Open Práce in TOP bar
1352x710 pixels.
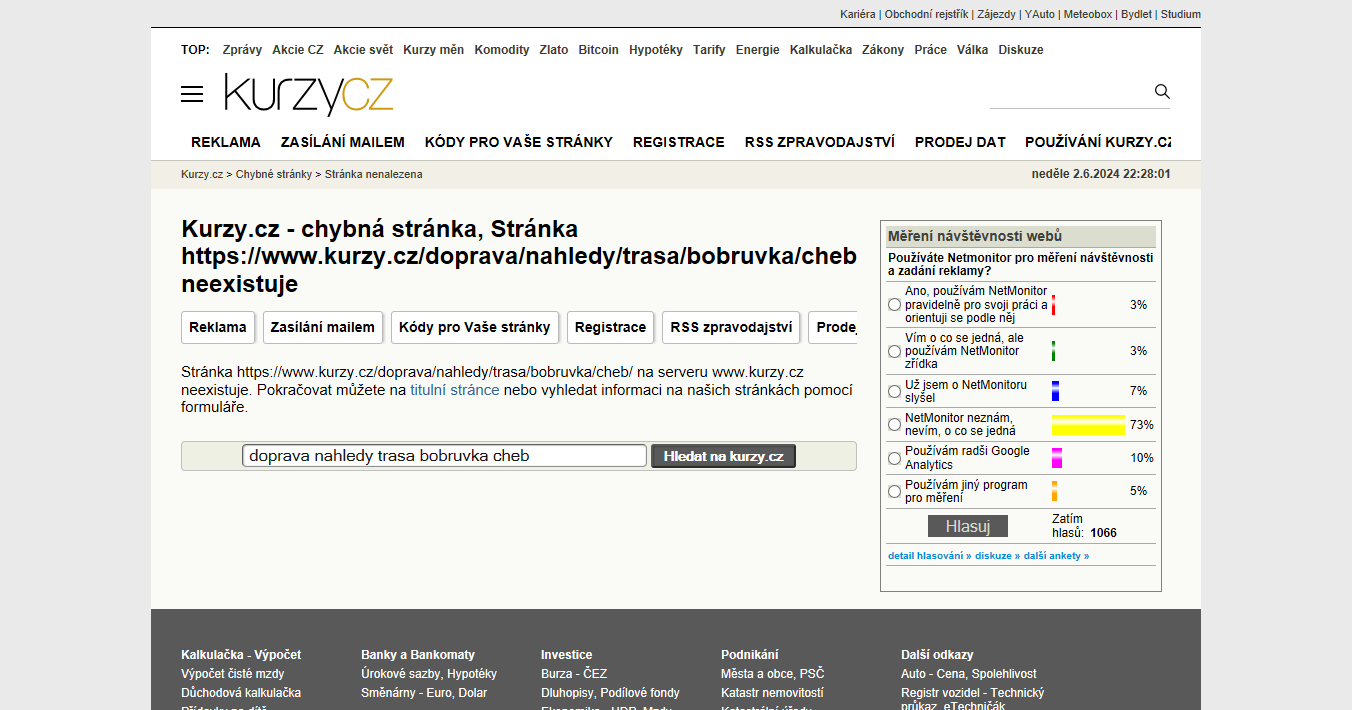pos(931,50)
